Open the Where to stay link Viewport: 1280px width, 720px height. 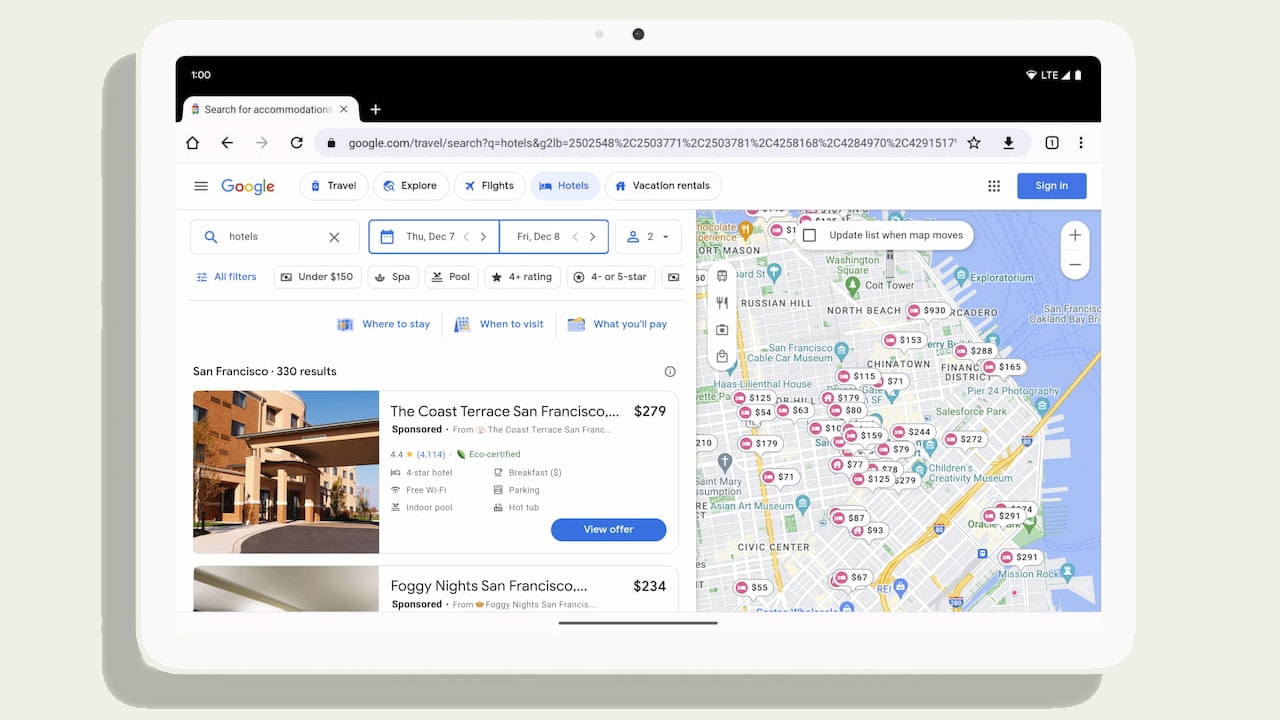(384, 324)
